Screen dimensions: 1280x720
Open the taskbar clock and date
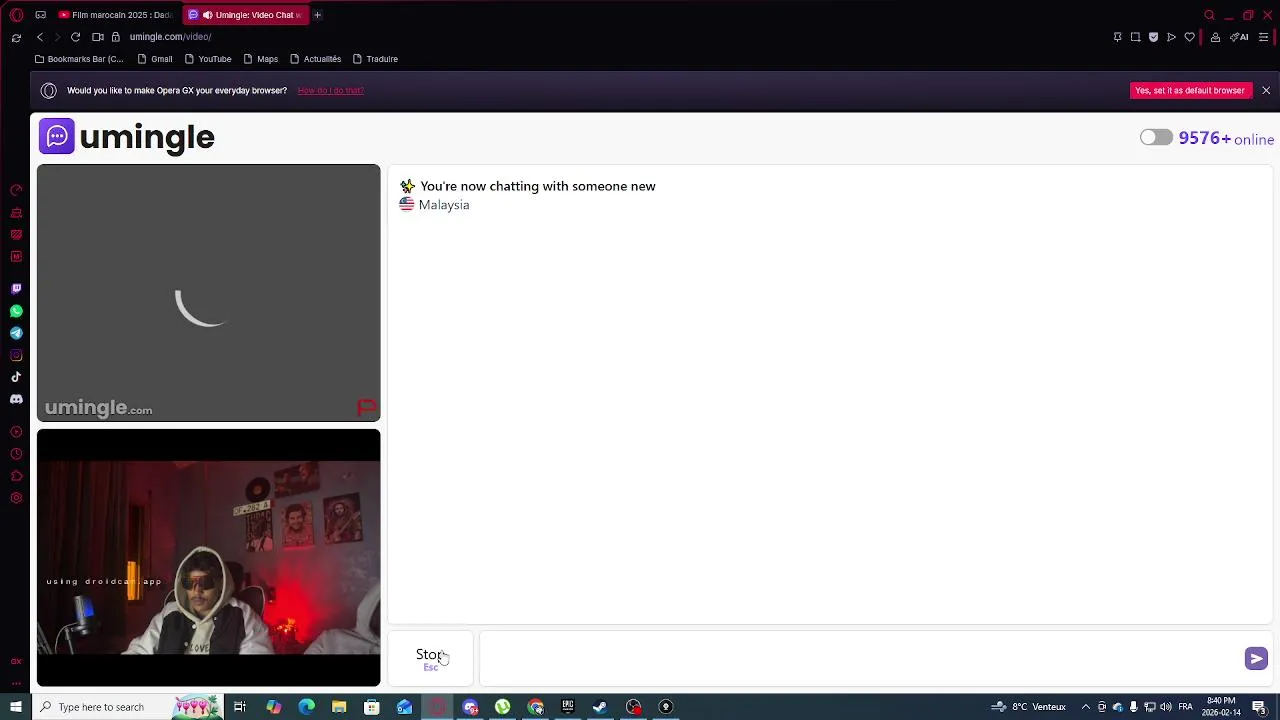(1221, 707)
